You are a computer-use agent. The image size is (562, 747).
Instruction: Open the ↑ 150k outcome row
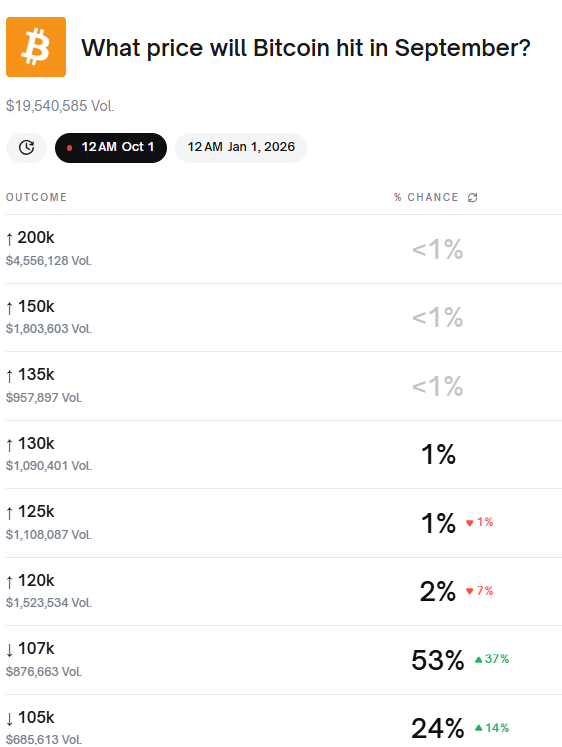284,318
